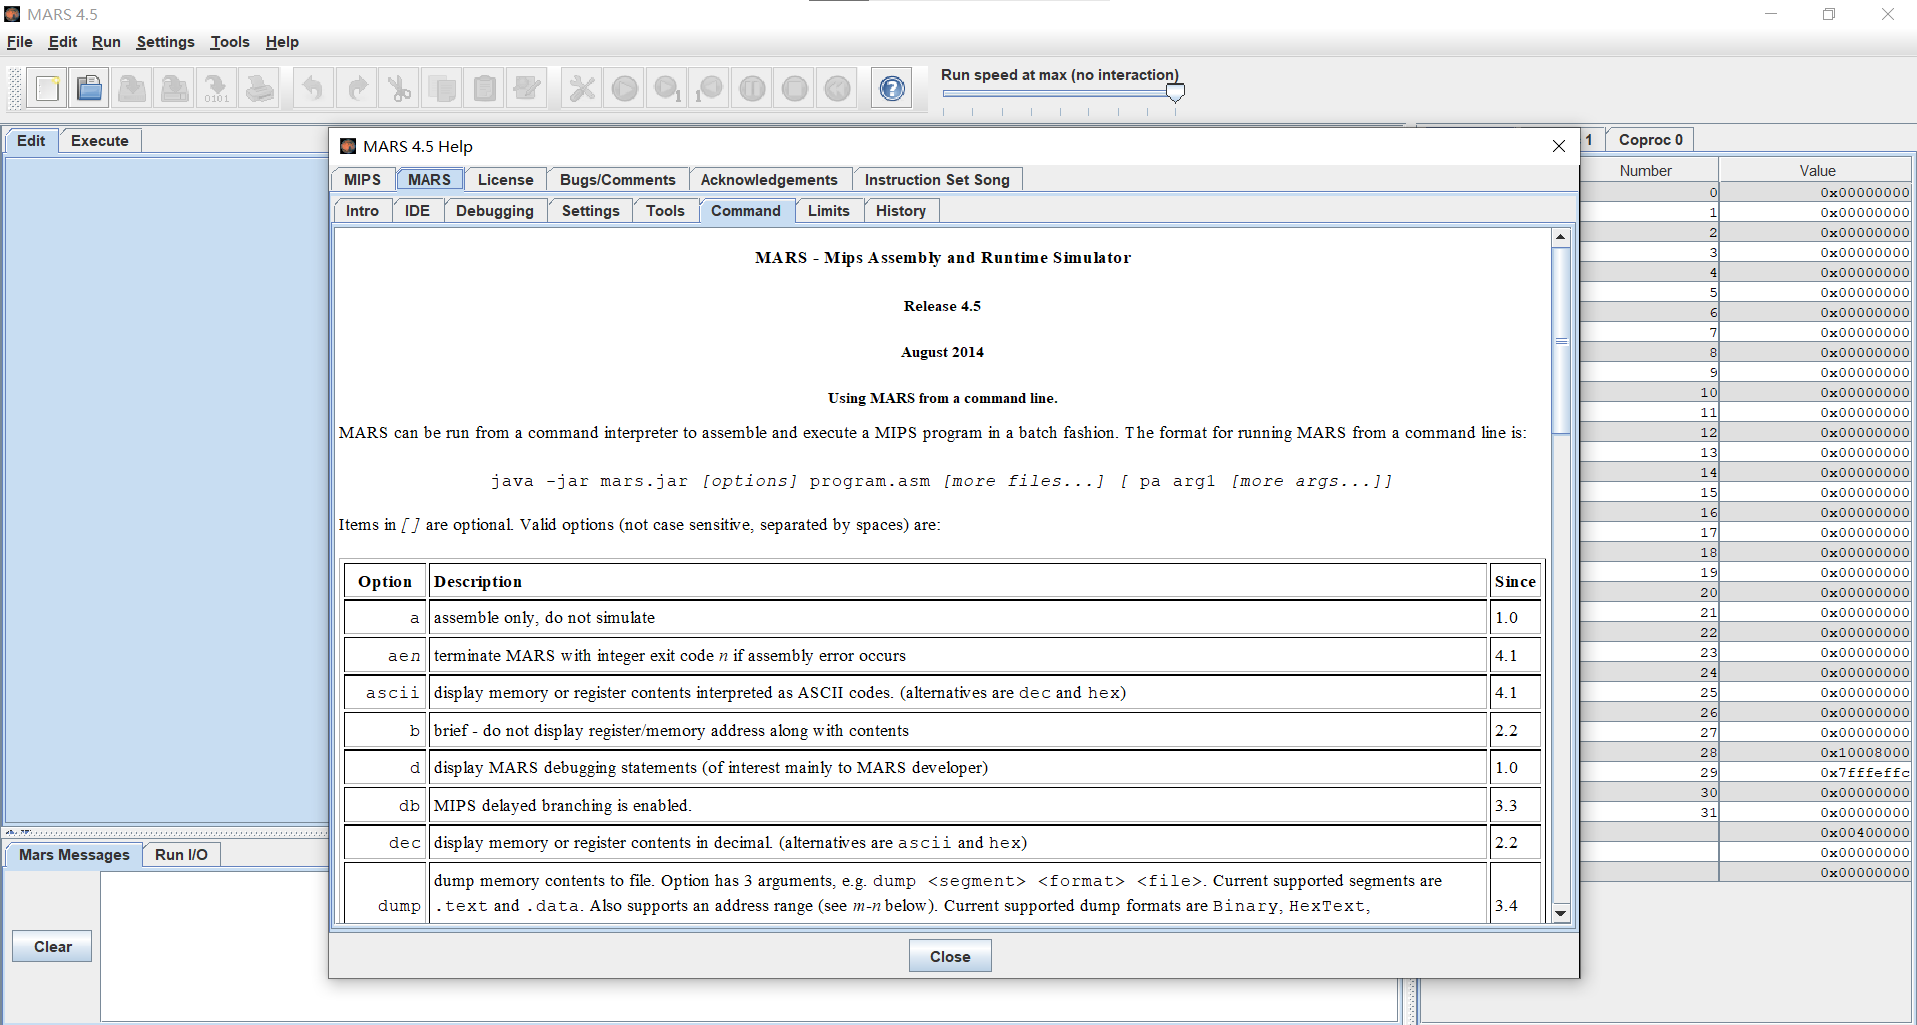Image resolution: width=1917 pixels, height=1025 pixels.
Task: Select the Coproc 0 register tab
Action: tap(1650, 140)
